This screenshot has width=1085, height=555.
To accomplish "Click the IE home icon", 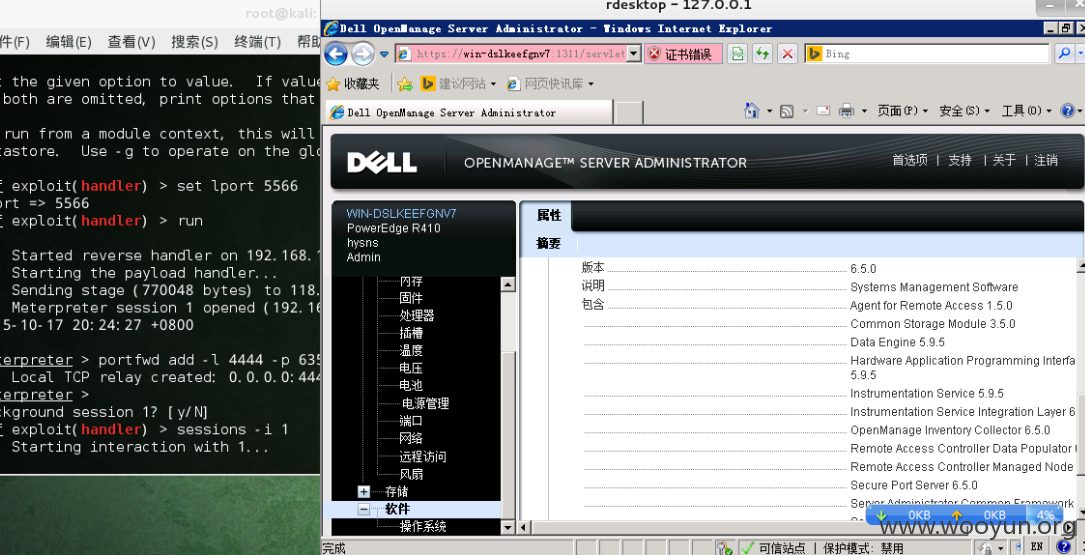I will (x=751, y=111).
